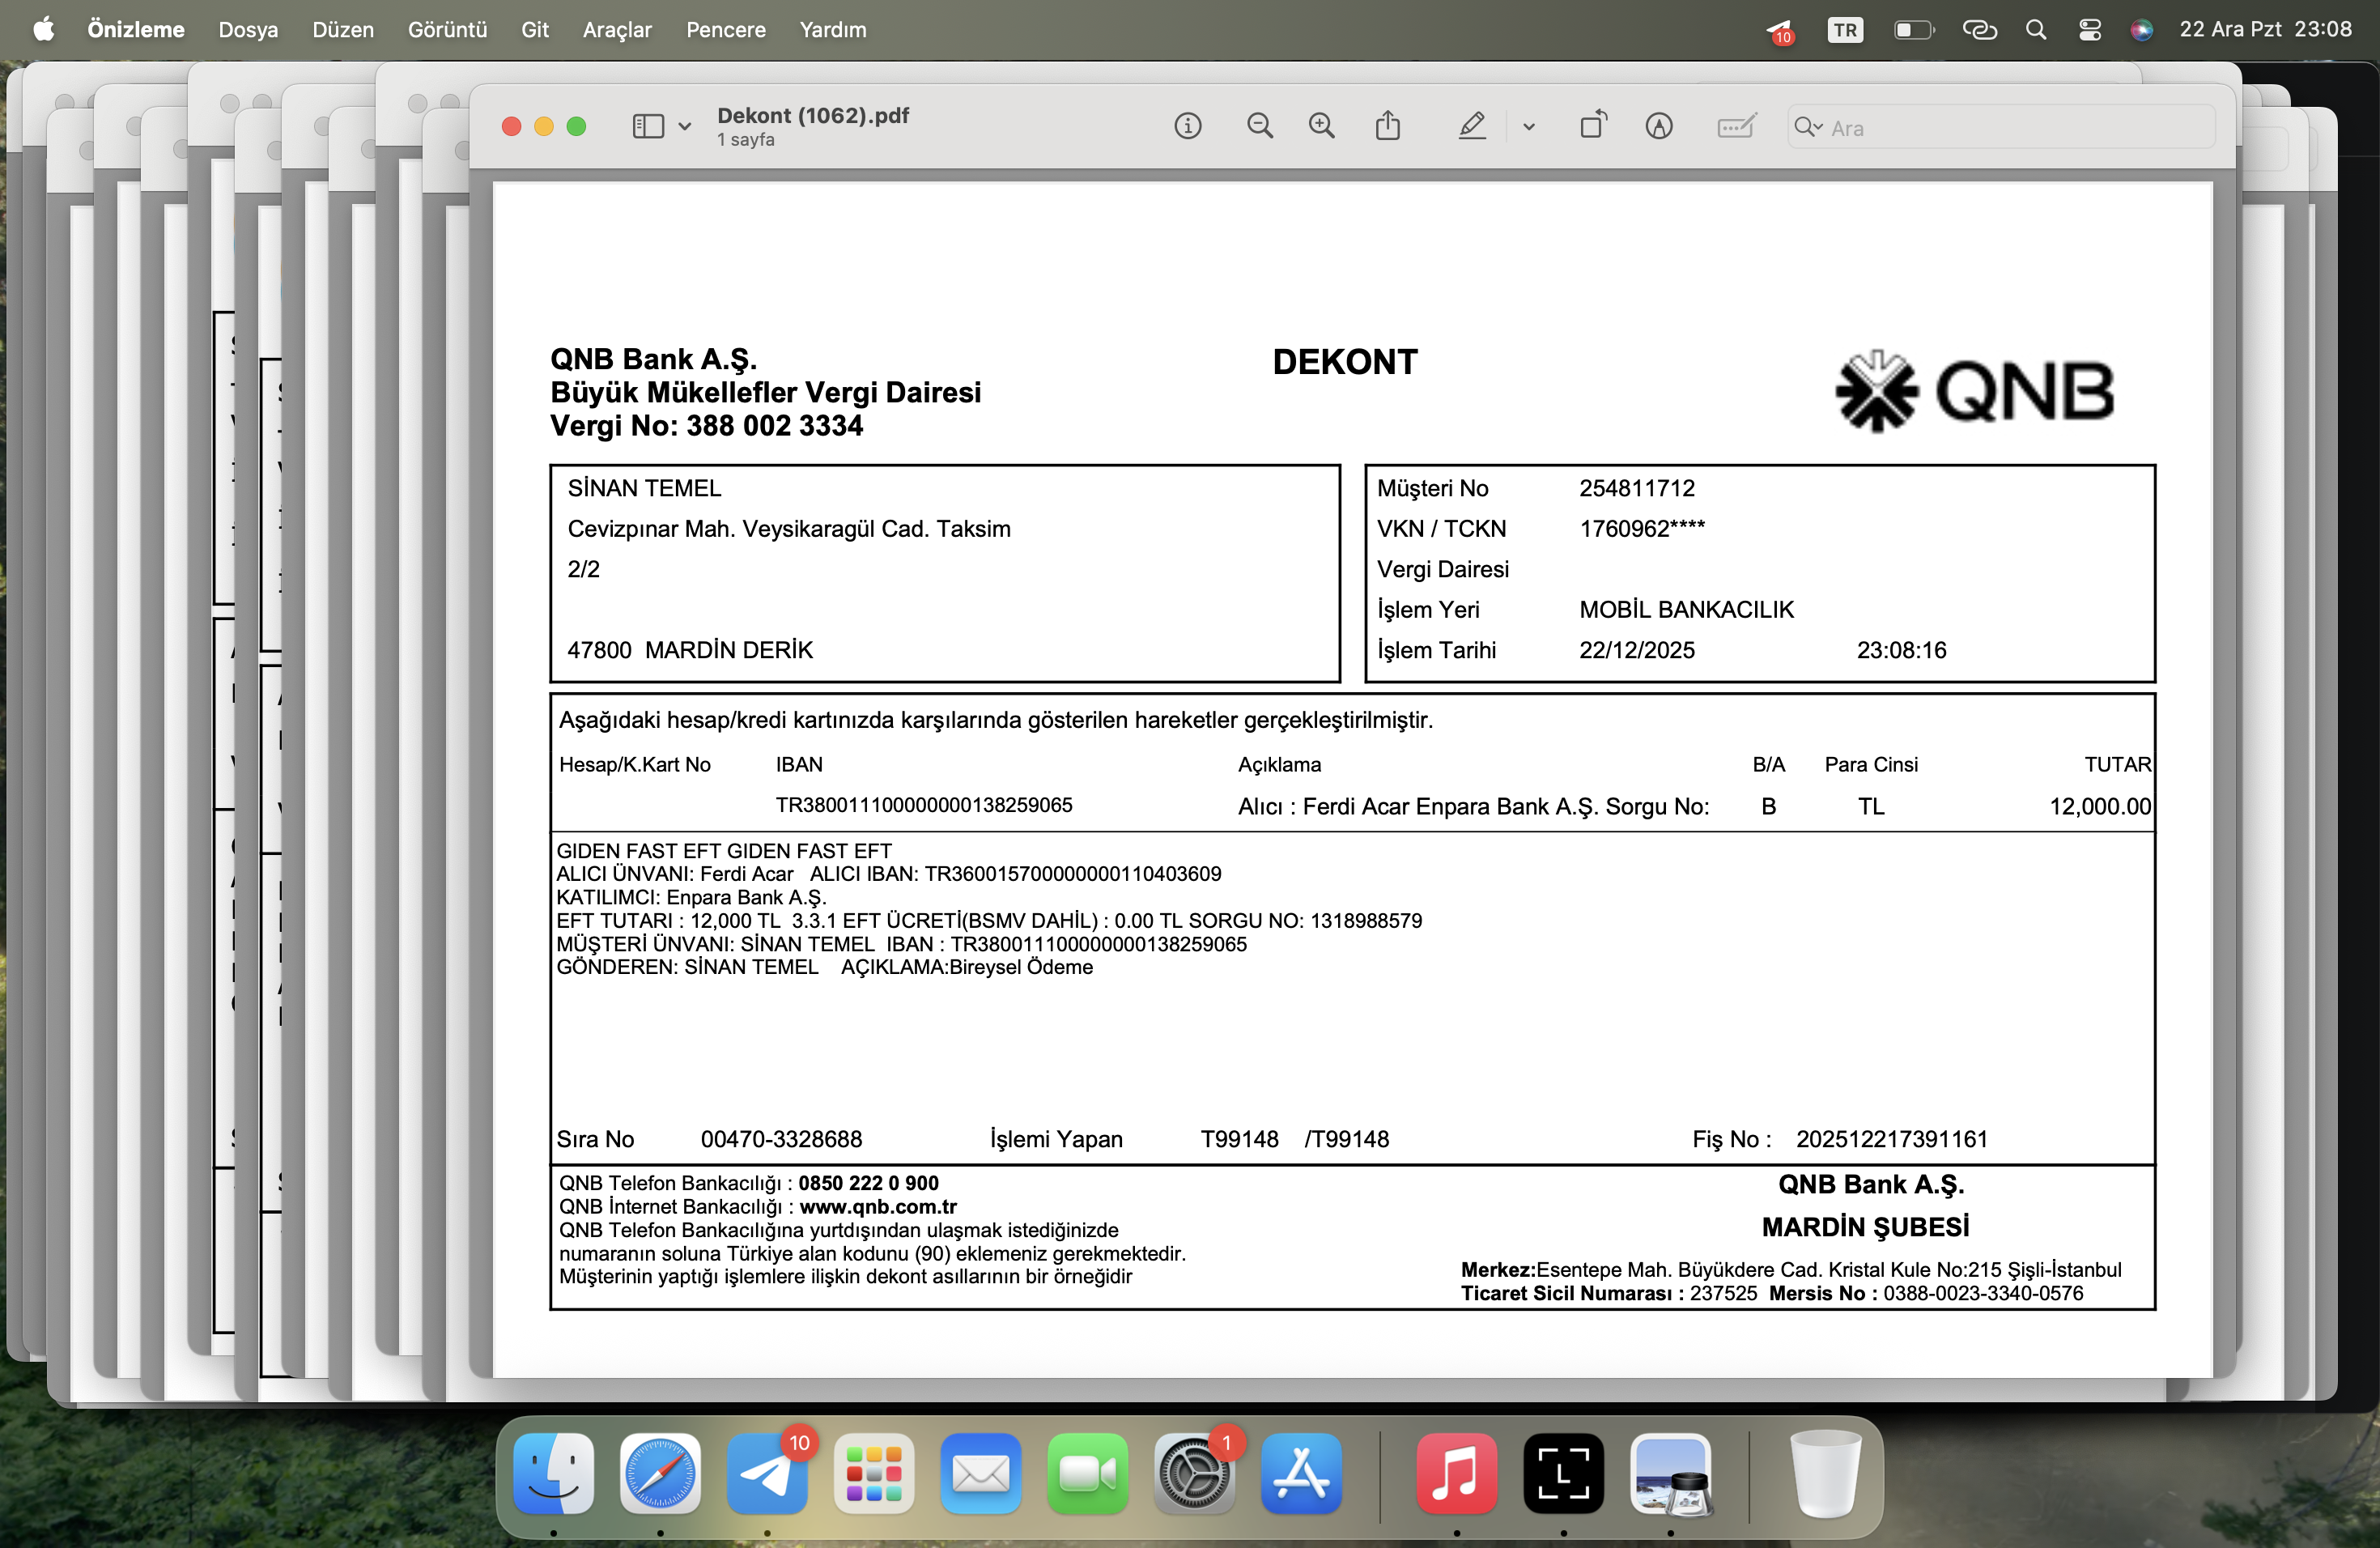Show the Markup toolbar
This screenshot has height=1548, width=2380.
pyautogui.click(x=1659, y=126)
